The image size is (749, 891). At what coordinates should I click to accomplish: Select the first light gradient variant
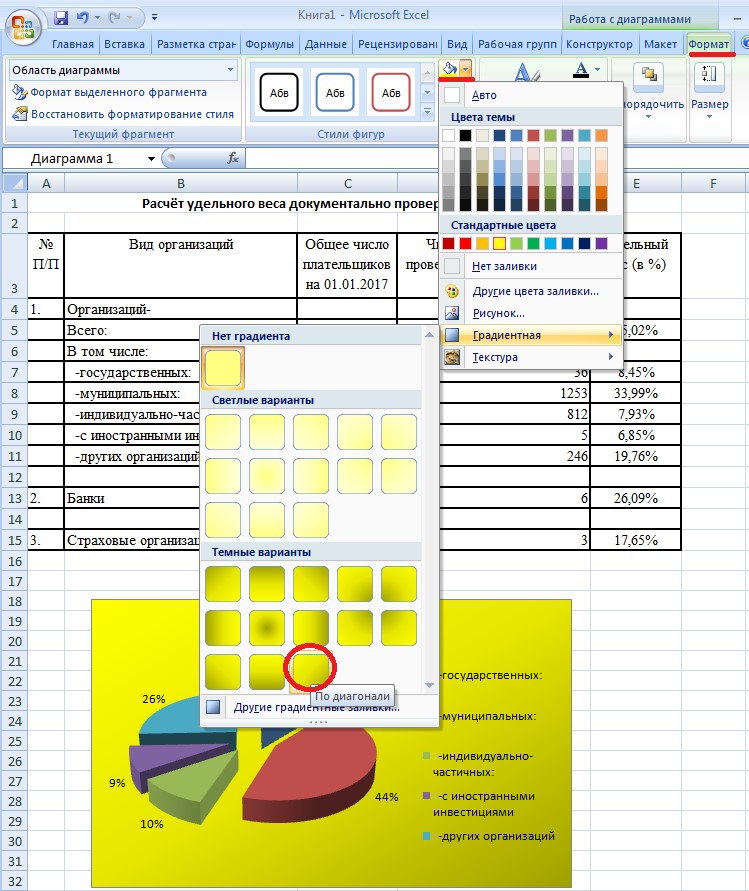pyautogui.click(x=223, y=431)
